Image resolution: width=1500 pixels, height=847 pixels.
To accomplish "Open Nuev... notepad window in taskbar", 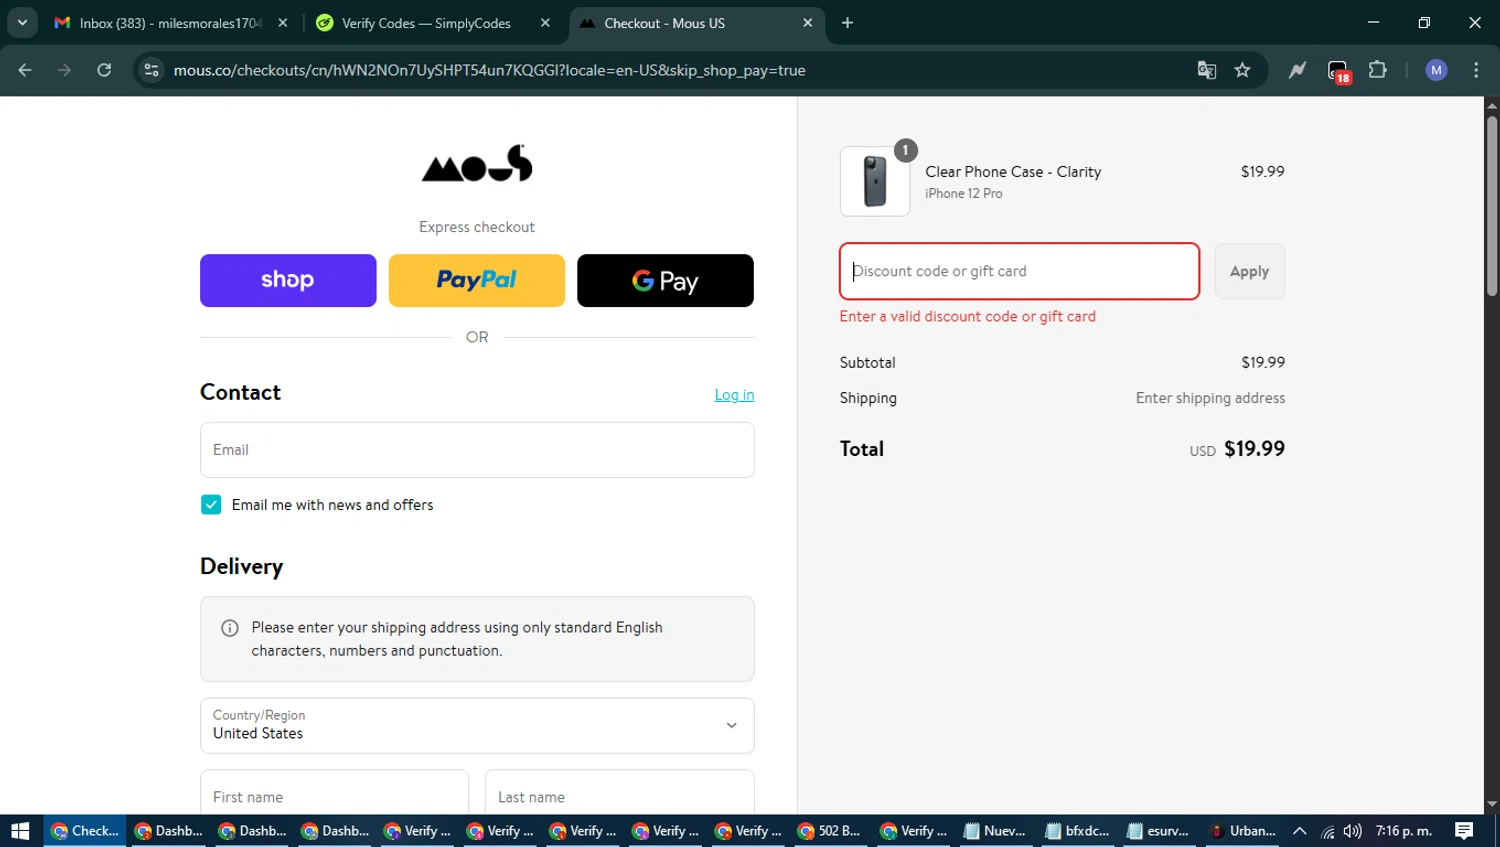I will [995, 831].
